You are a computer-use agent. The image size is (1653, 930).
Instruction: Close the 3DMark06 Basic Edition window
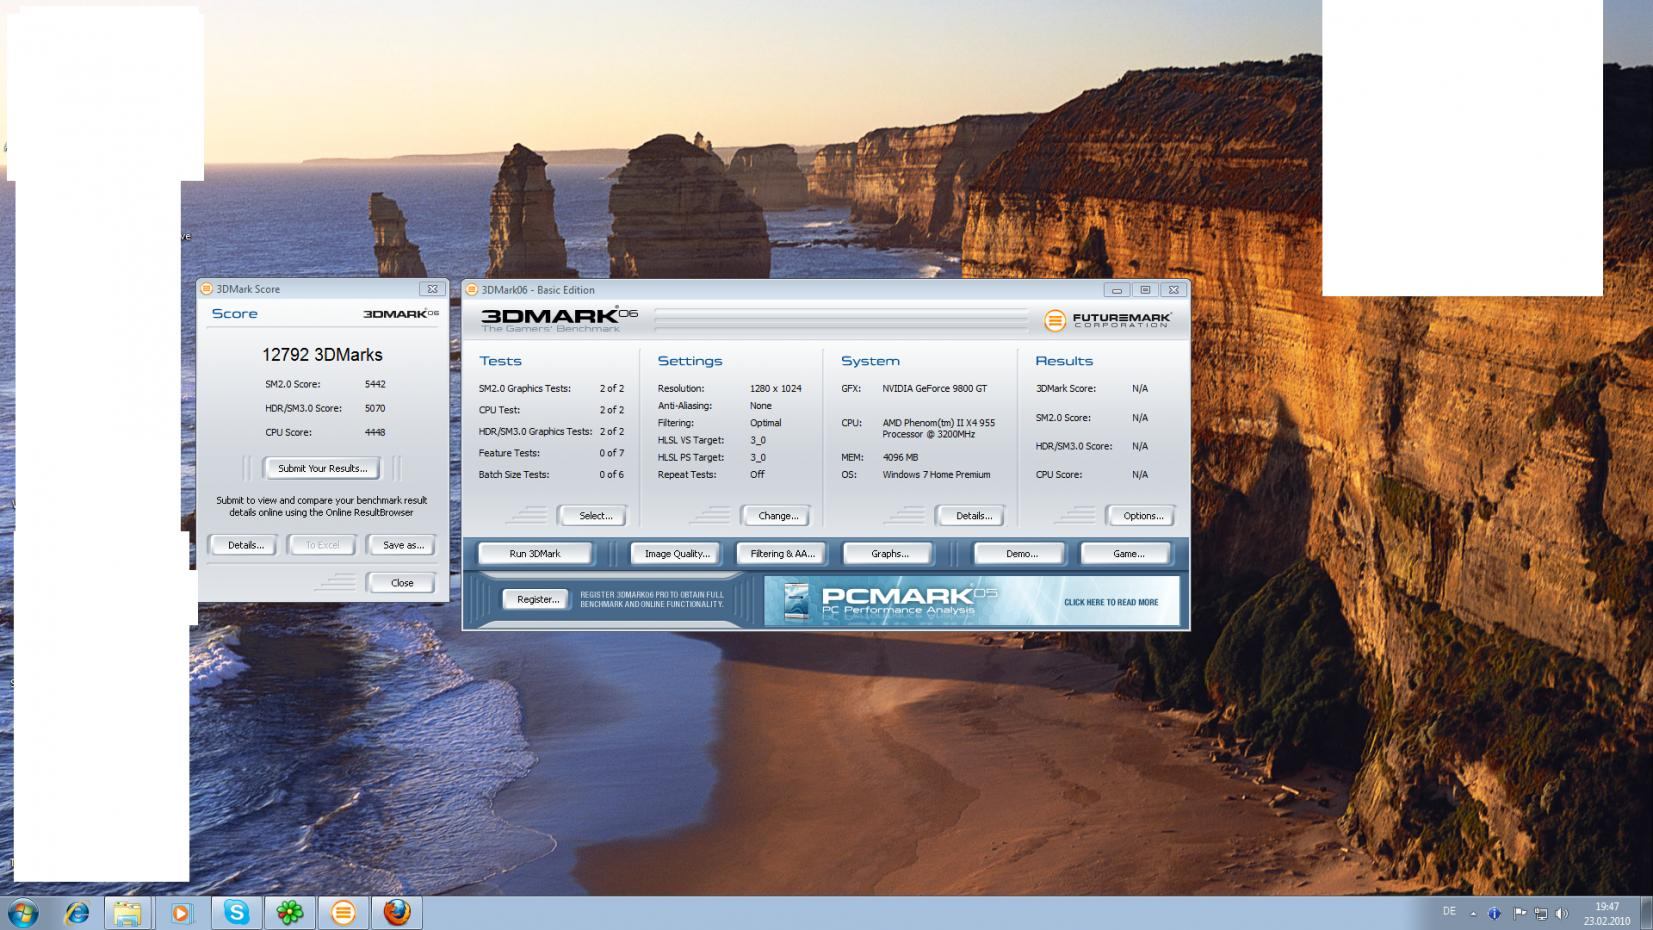point(1173,290)
